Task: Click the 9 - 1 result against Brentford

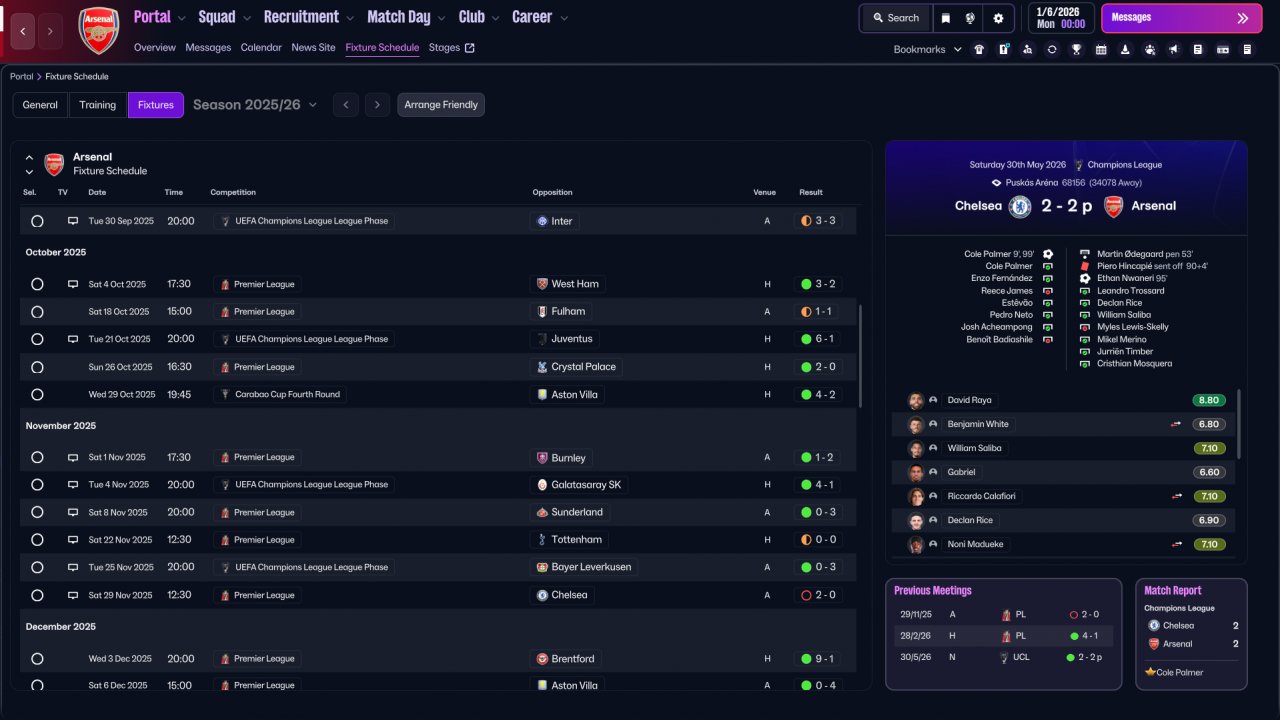Action: click(819, 659)
